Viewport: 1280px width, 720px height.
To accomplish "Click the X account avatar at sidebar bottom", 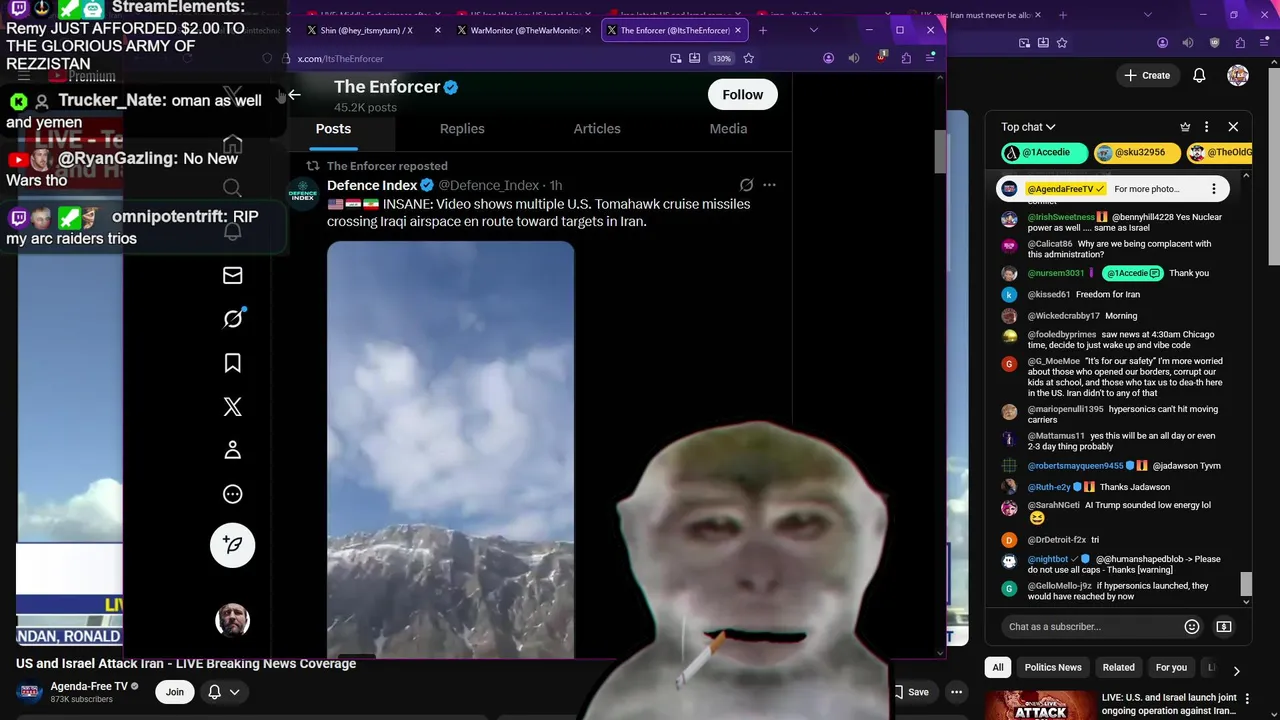I will [232, 620].
